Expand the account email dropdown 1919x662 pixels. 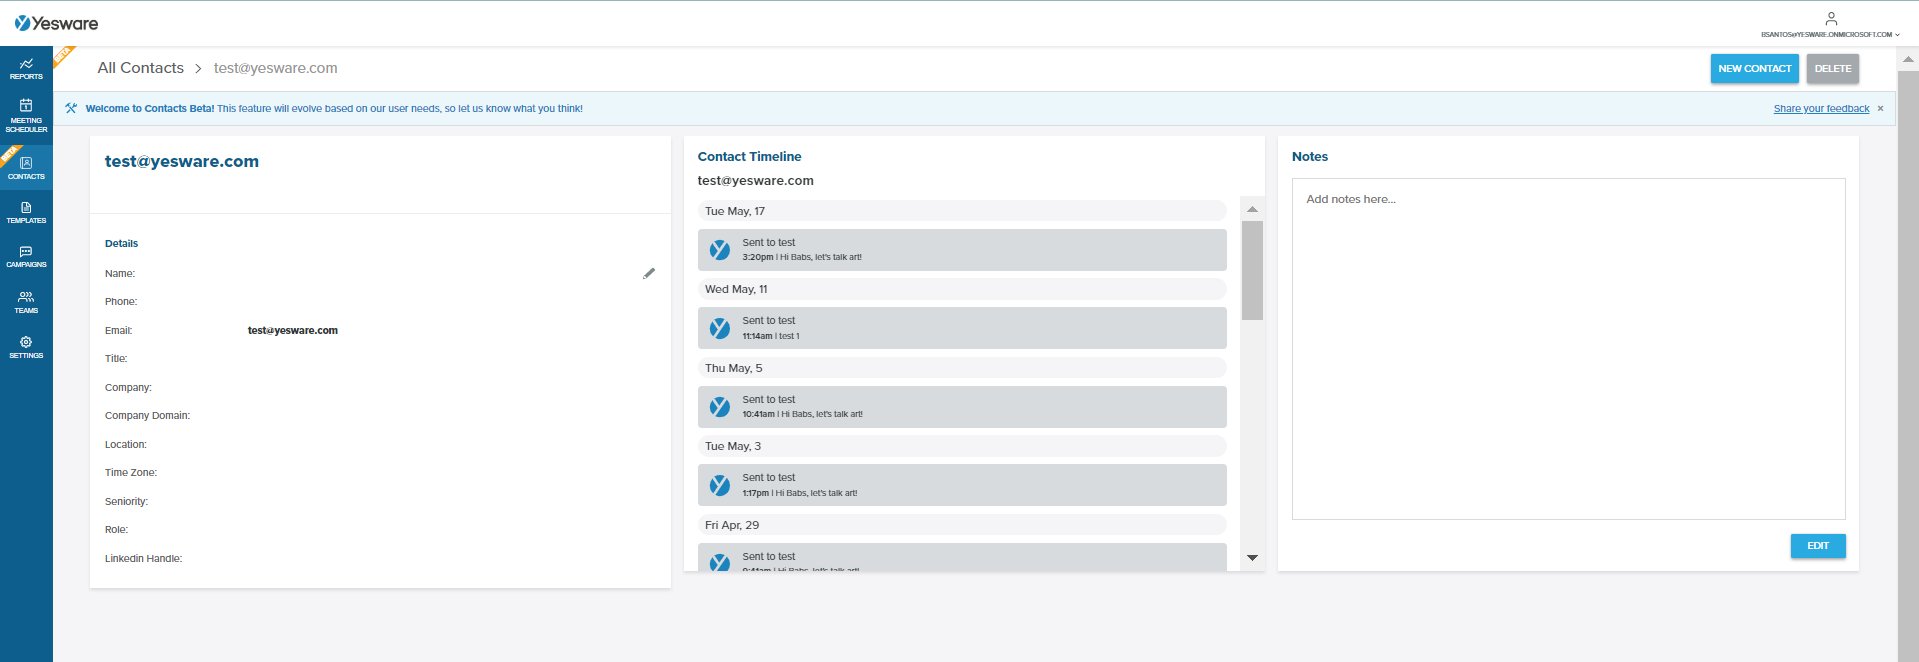coord(1830,35)
